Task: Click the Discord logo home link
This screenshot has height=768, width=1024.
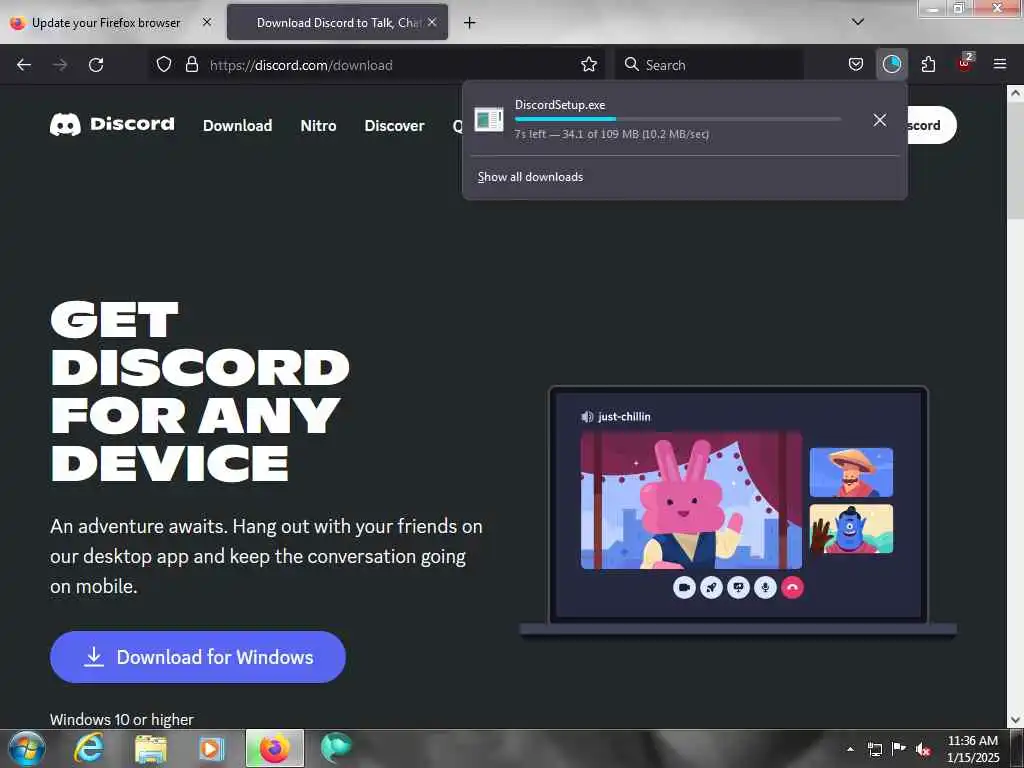Action: click(112, 124)
